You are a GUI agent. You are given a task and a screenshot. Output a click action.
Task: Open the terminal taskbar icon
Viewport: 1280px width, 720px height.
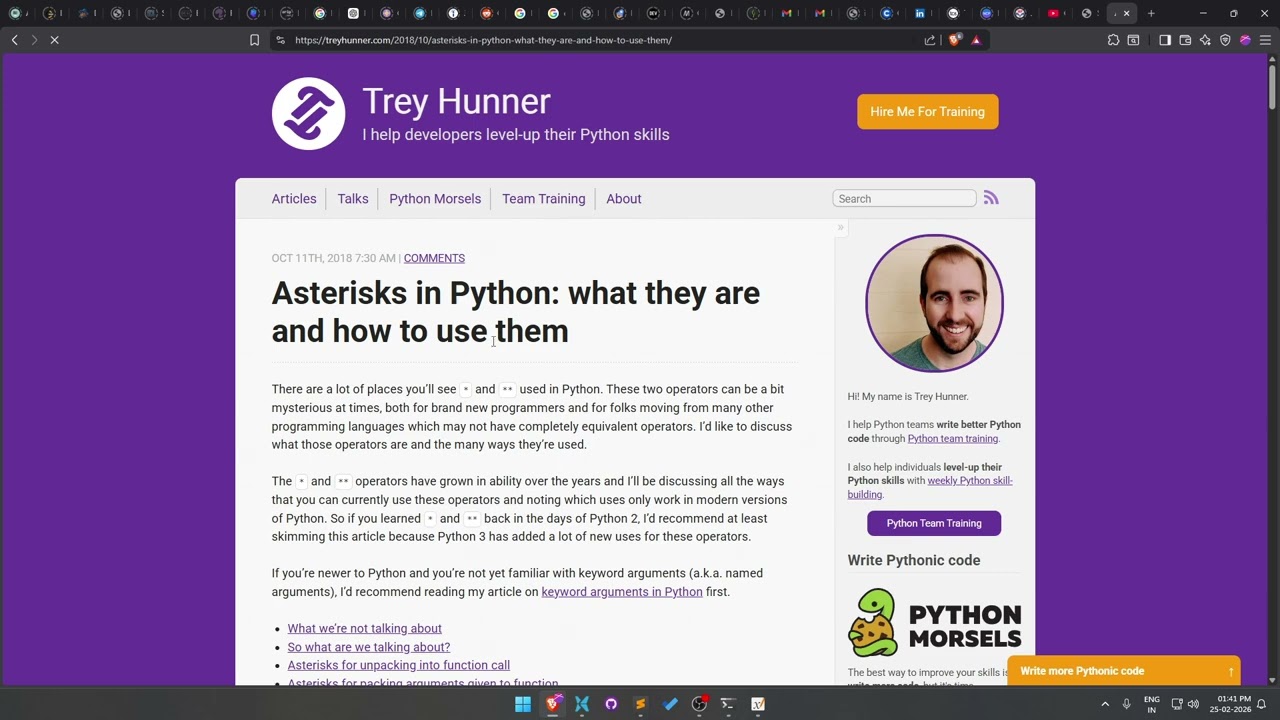728,704
